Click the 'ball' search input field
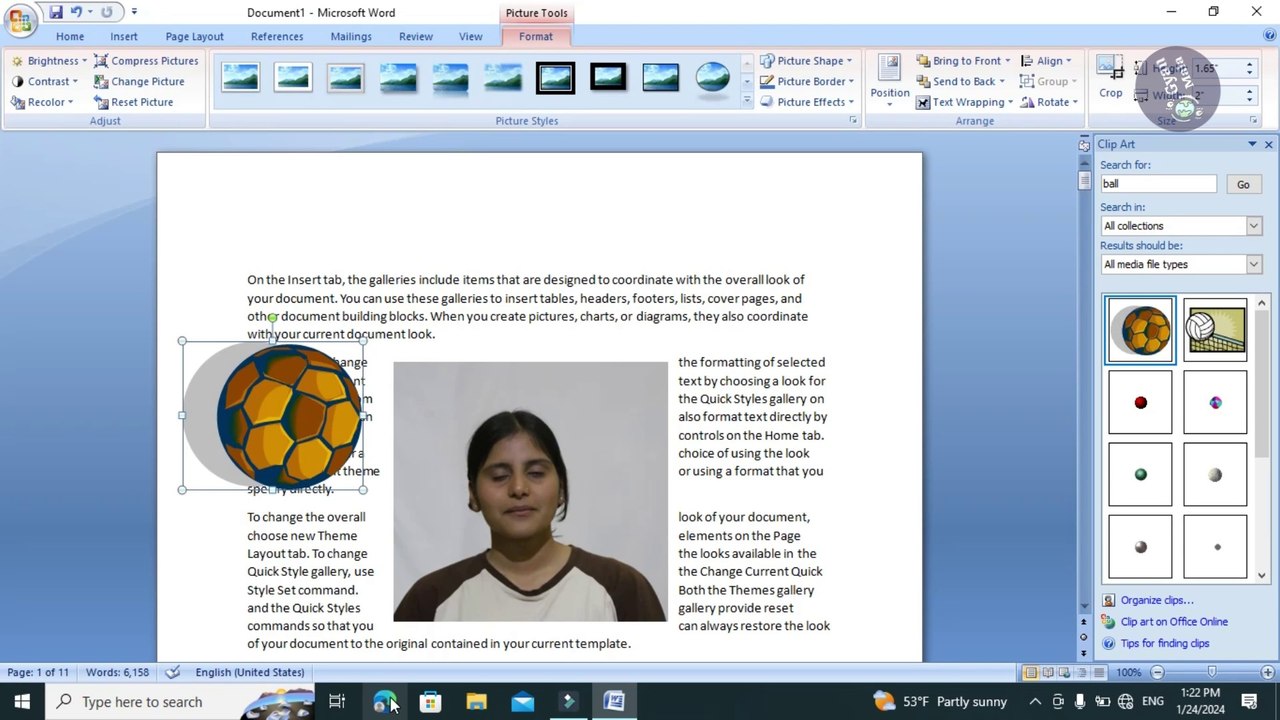Image resolution: width=1280 pixels, height=720 pixels. pyautogui.click(x=1158, y=184)
